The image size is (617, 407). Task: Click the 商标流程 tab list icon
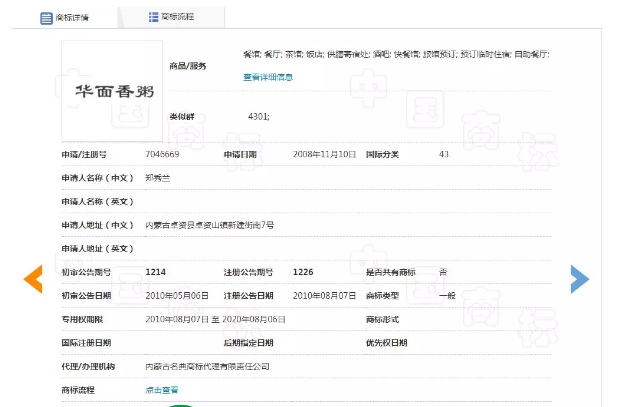[x=152, y=18]
